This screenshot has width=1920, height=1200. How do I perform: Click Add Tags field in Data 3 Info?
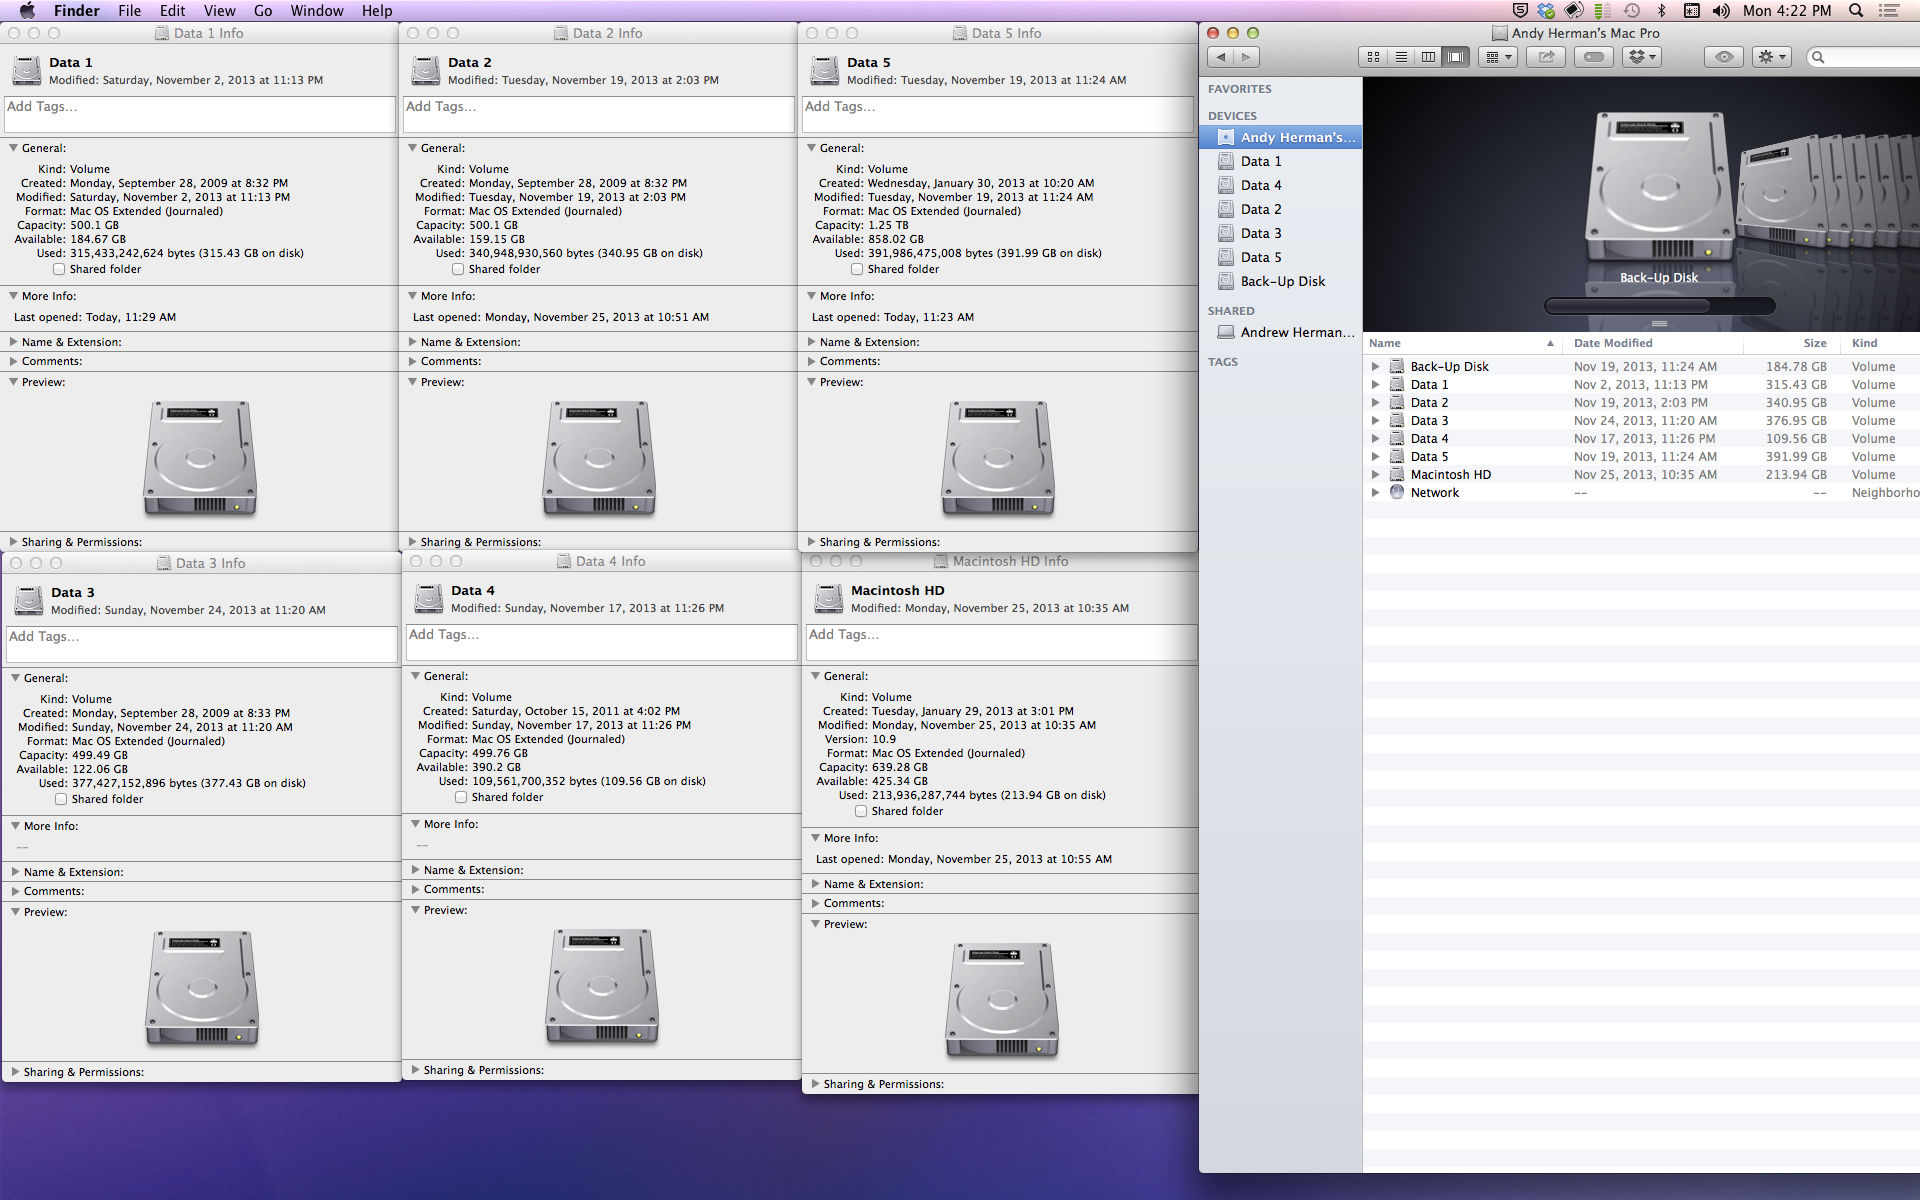201,644
